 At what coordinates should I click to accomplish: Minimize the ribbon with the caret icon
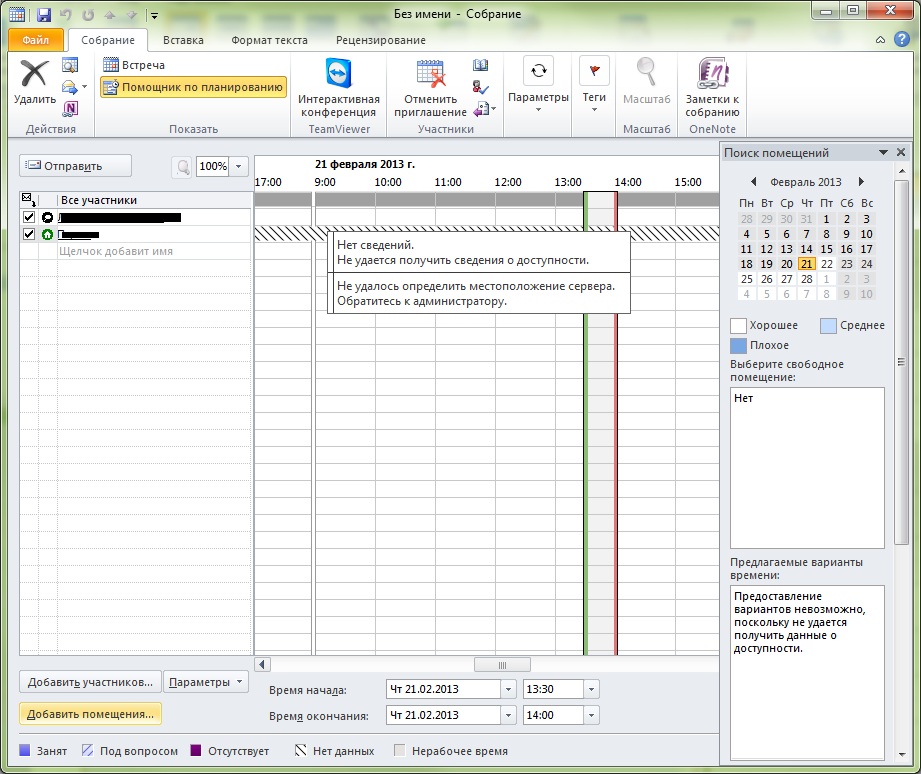point(880,39)
